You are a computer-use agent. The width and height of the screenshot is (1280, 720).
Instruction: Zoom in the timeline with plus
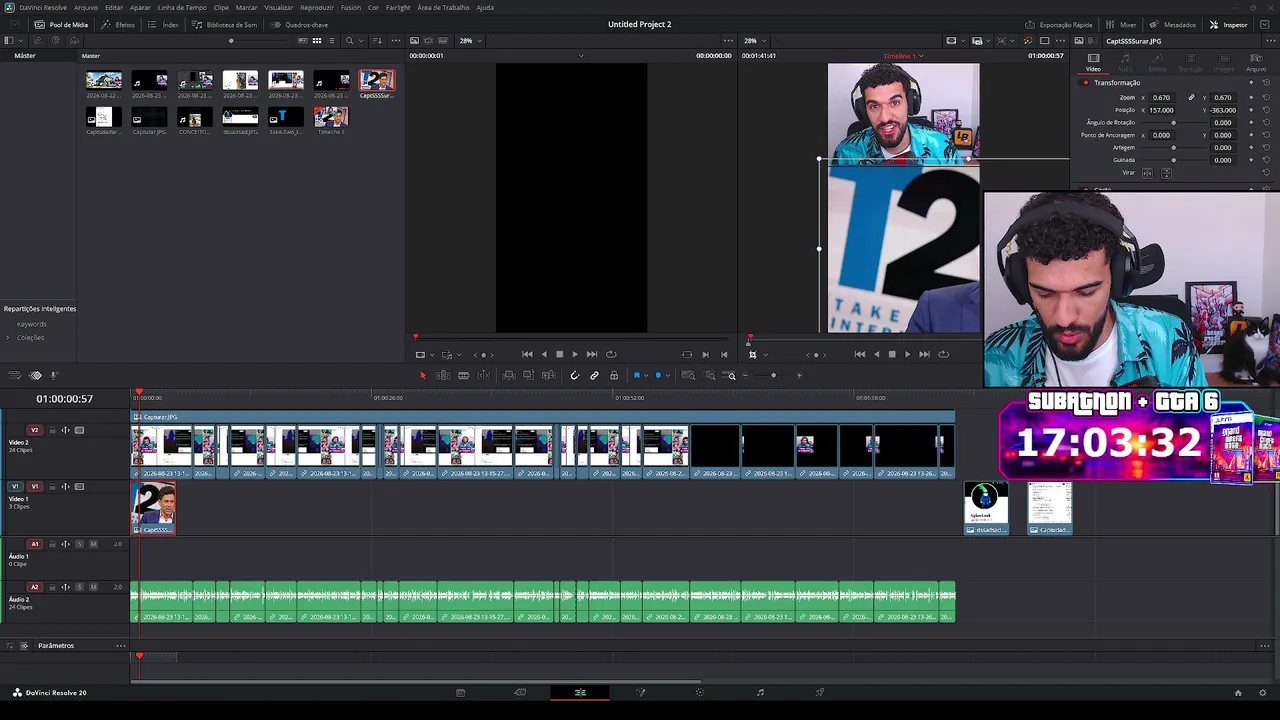[x=799, y=375]
